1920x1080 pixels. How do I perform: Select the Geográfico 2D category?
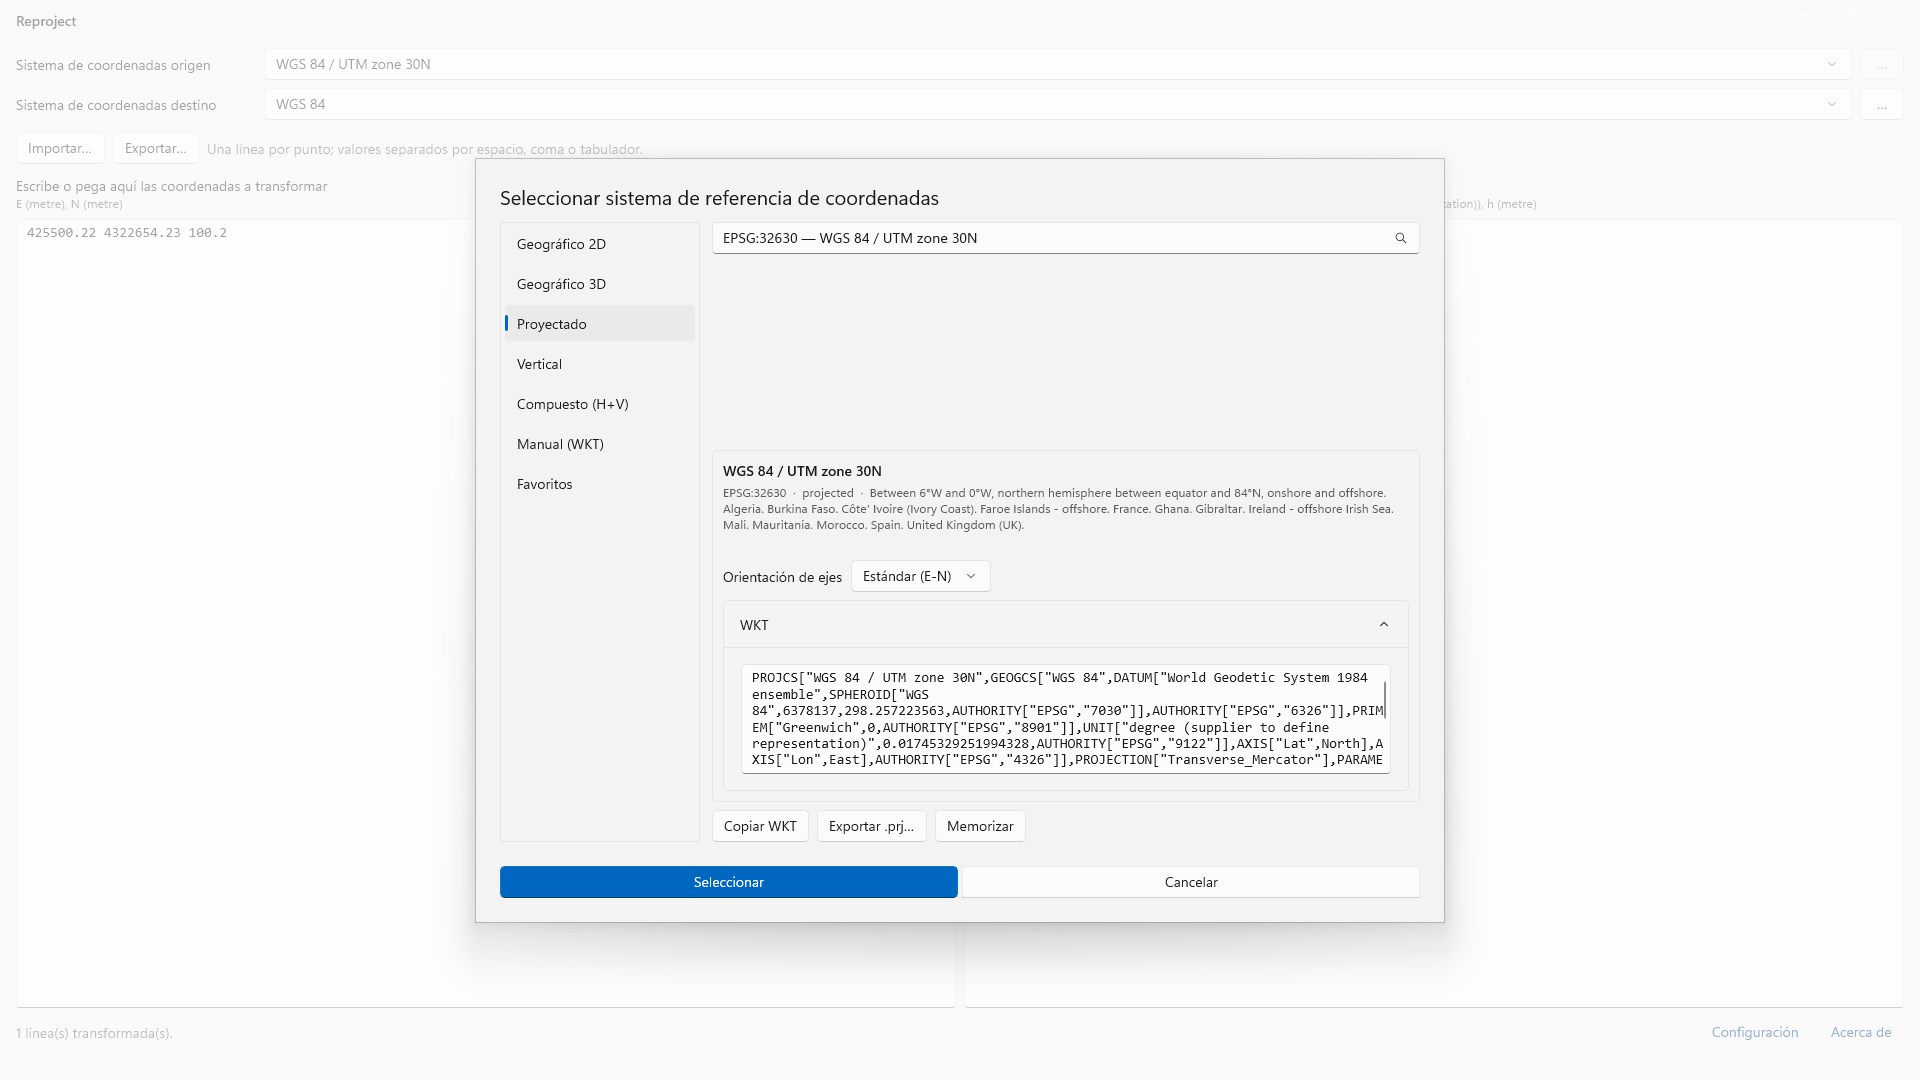click(x=599, y=244)
